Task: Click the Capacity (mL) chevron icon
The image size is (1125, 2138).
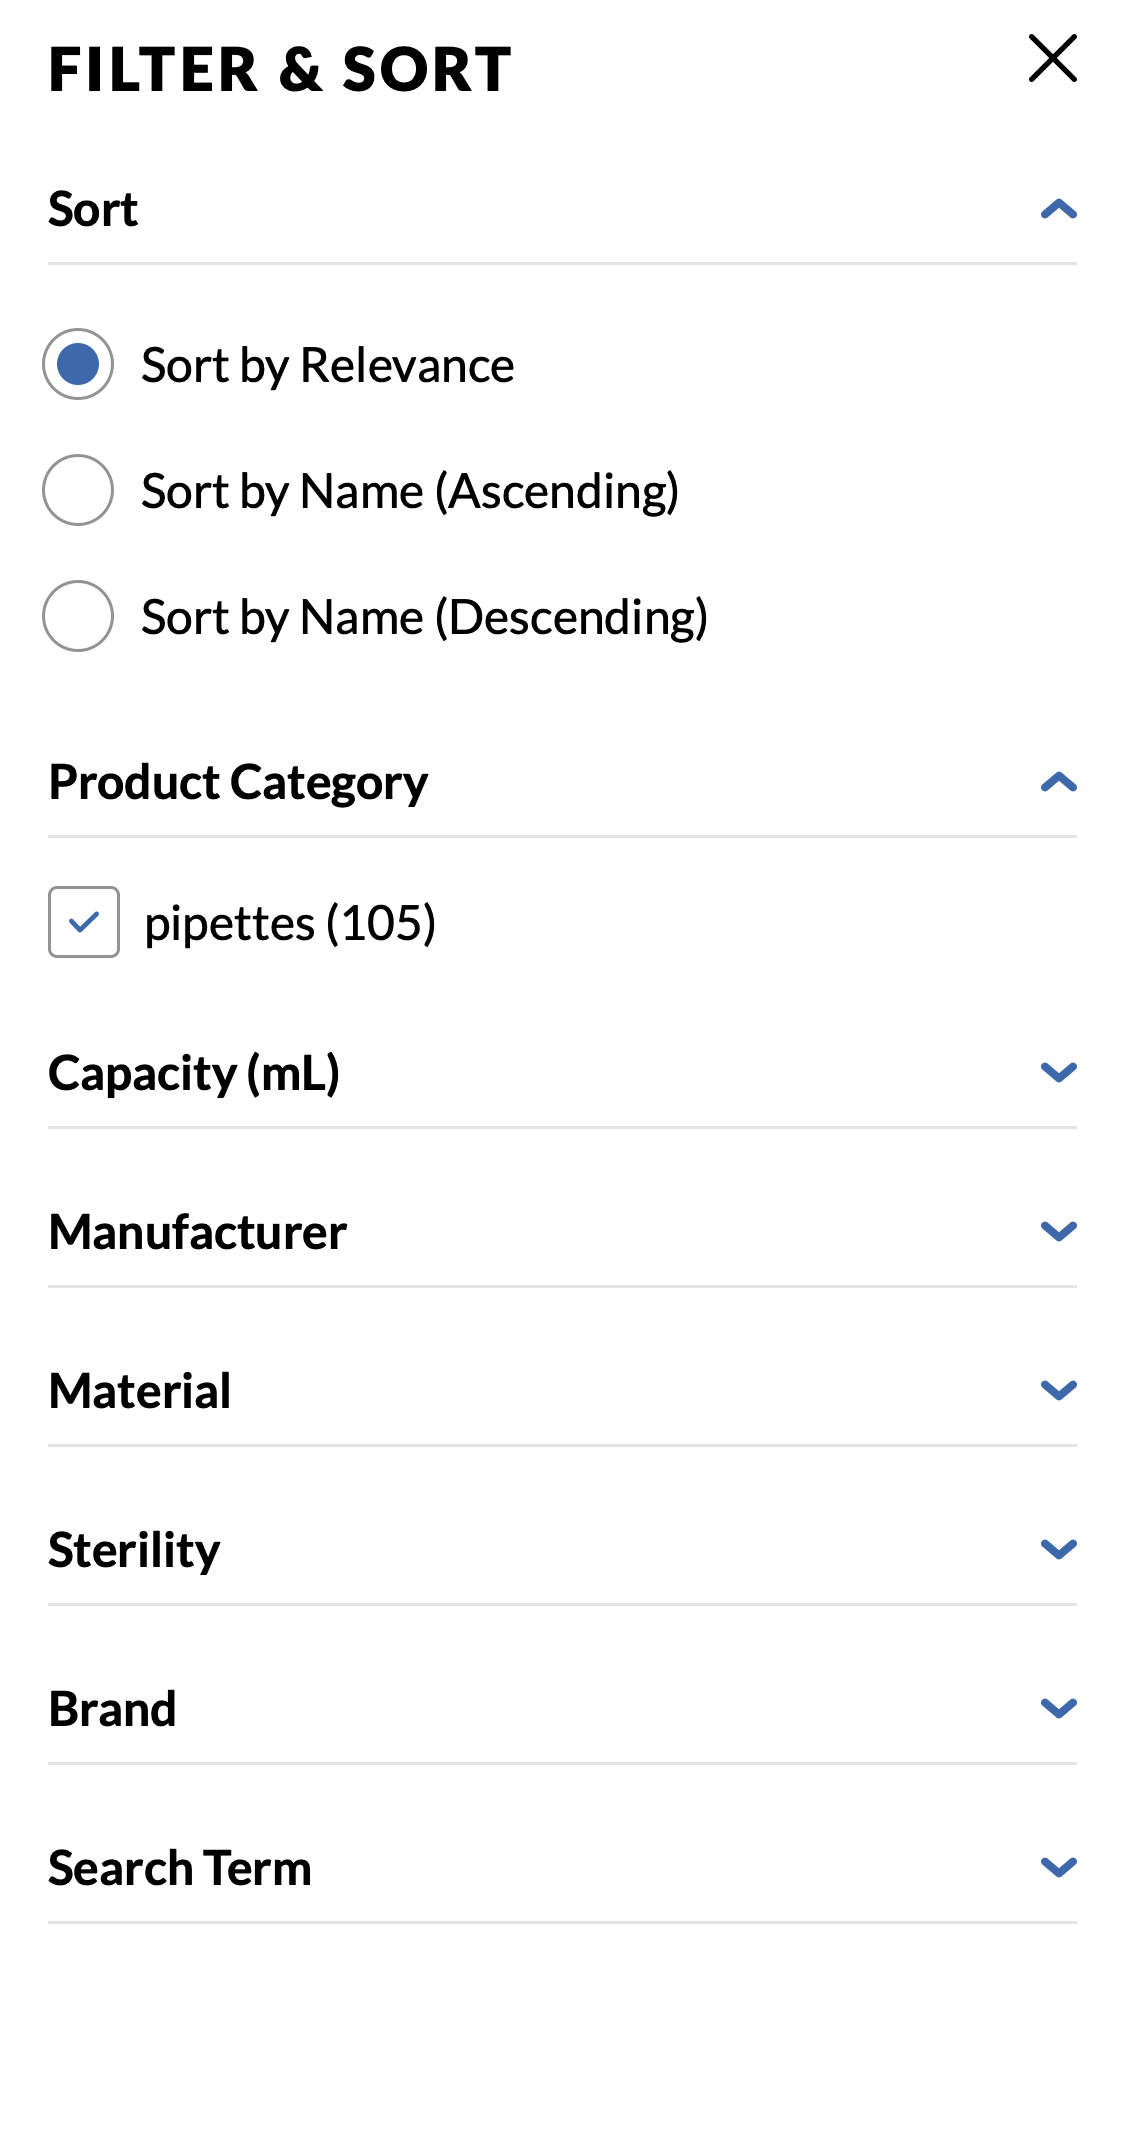Action: click(1059, 1071)
